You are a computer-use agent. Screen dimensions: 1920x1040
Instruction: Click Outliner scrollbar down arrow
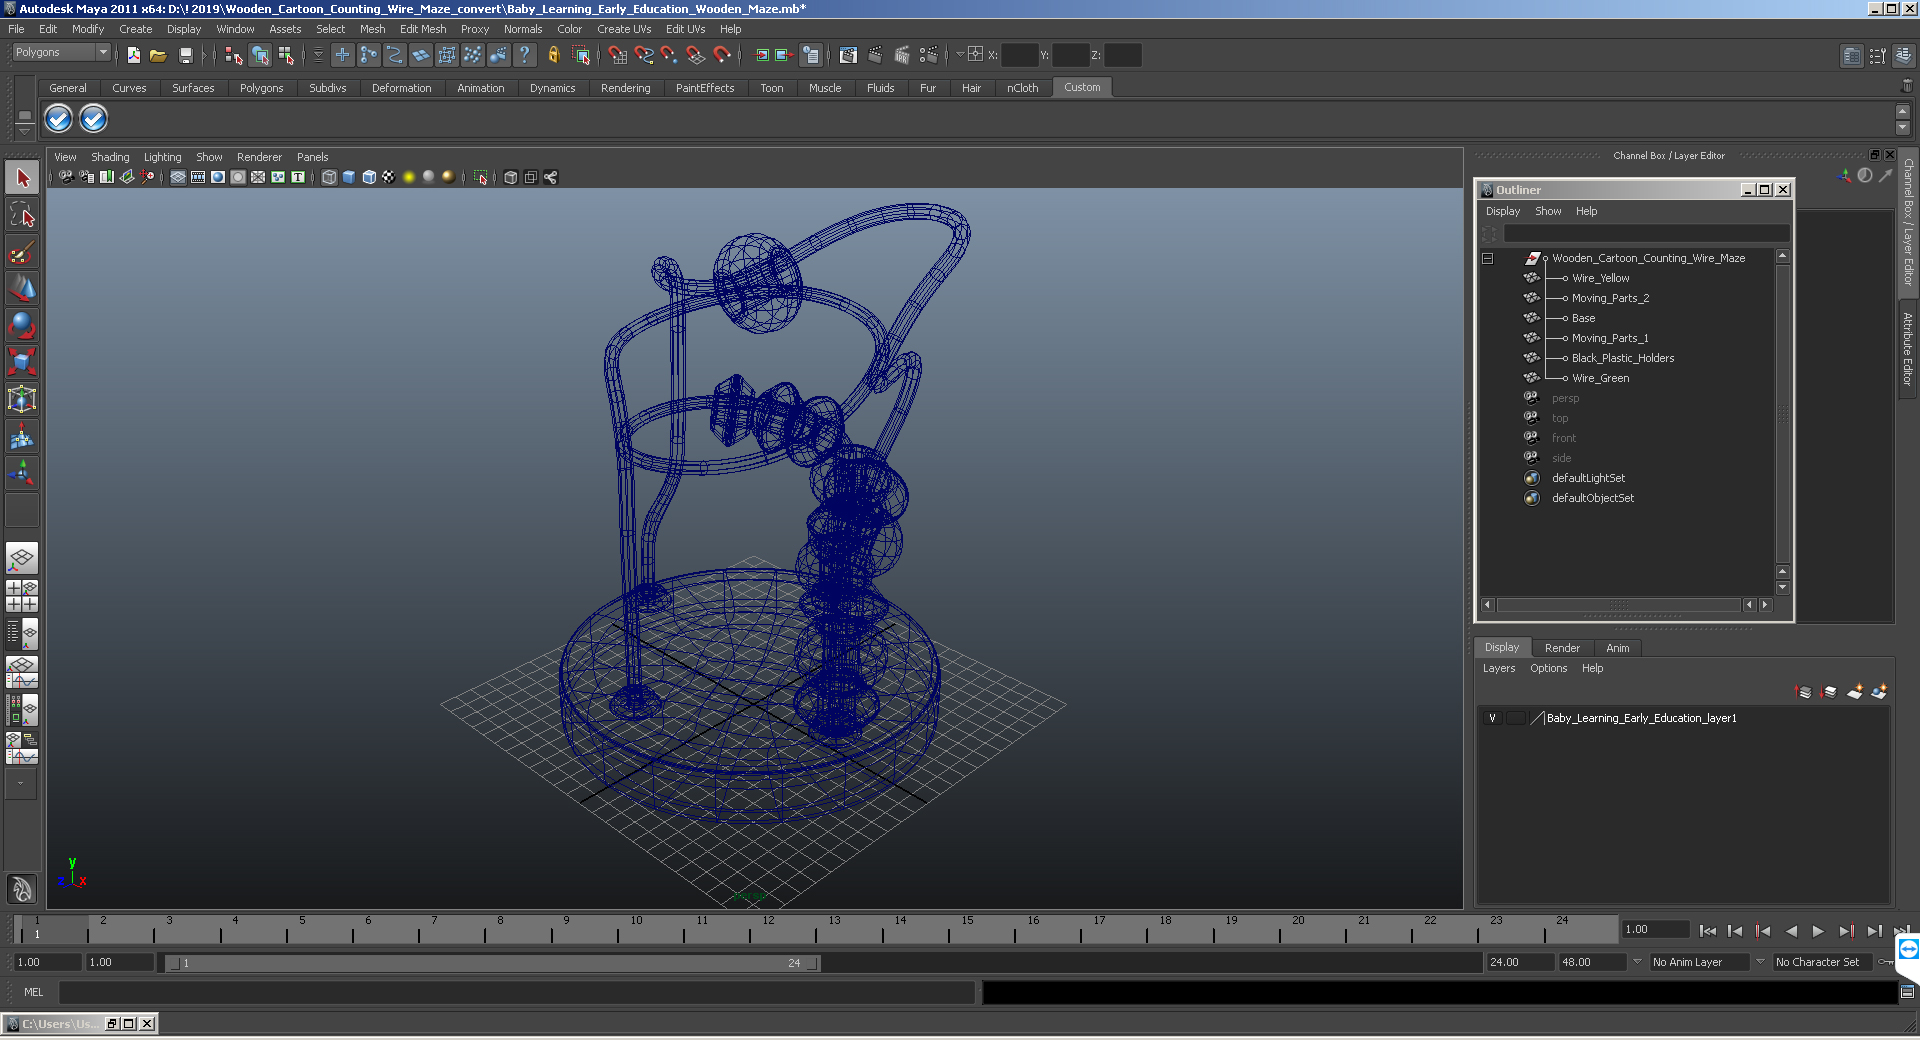pyautogui.click(x=1782, y=588)
